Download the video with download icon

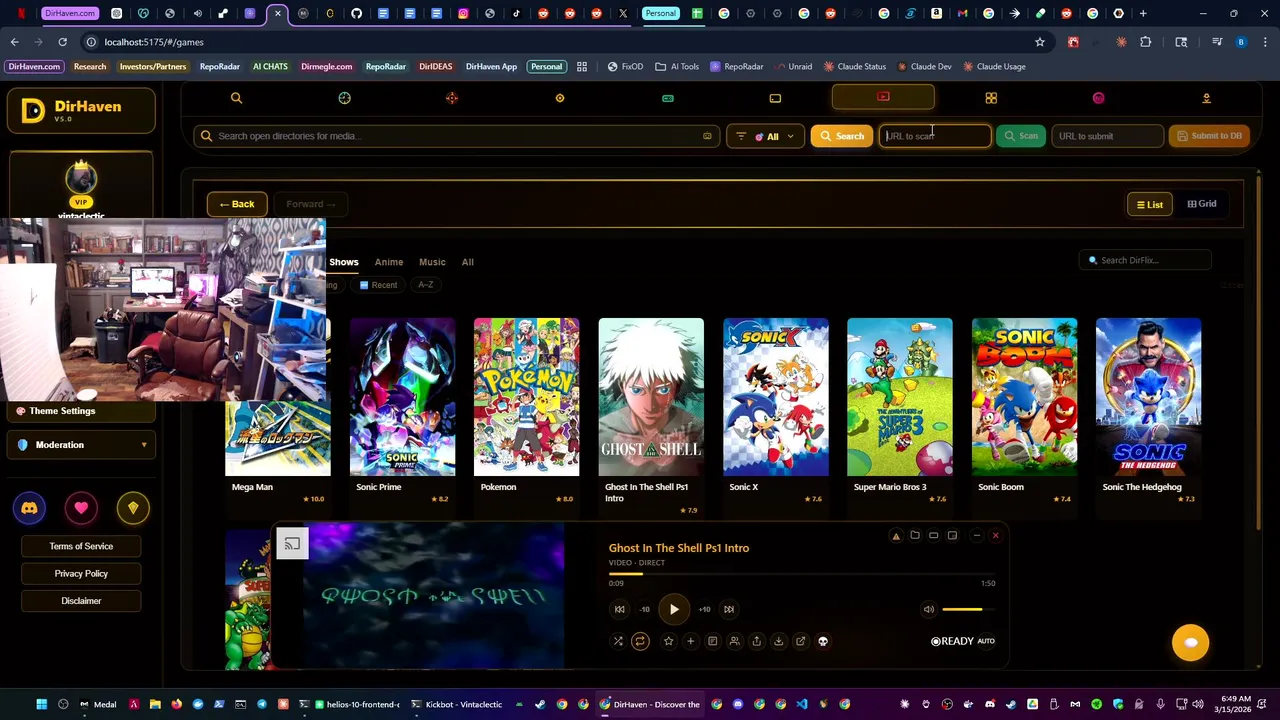click(x=778, y=641)
